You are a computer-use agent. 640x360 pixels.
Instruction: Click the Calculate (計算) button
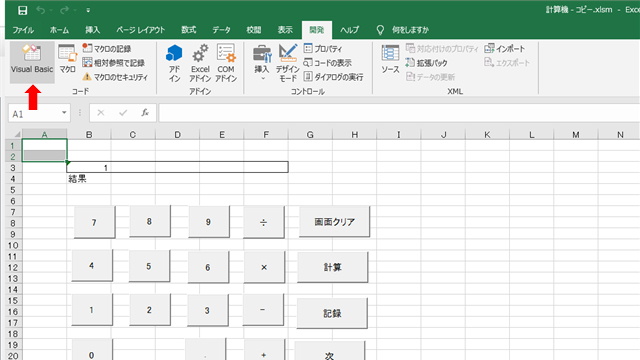(333, 267)
